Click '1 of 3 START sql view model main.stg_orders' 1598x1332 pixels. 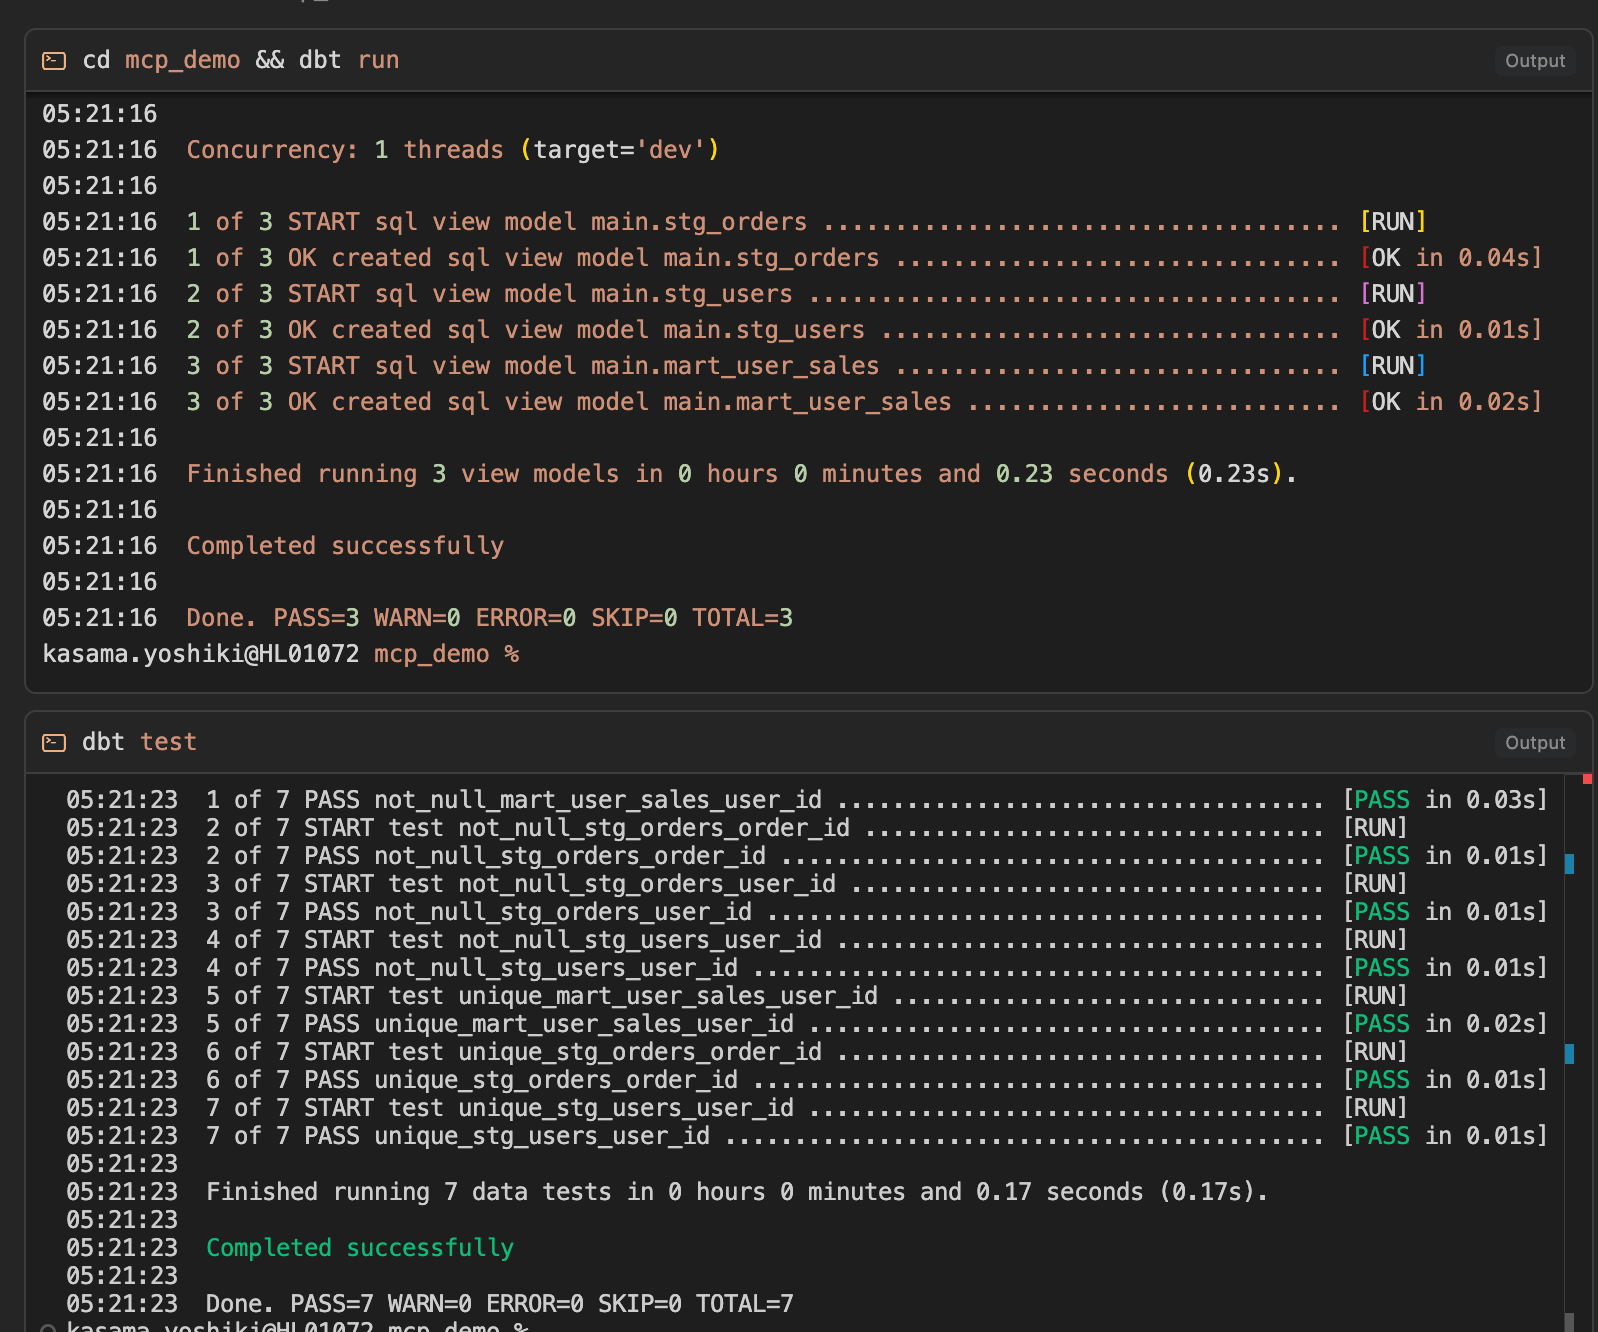tap(496, 222)
